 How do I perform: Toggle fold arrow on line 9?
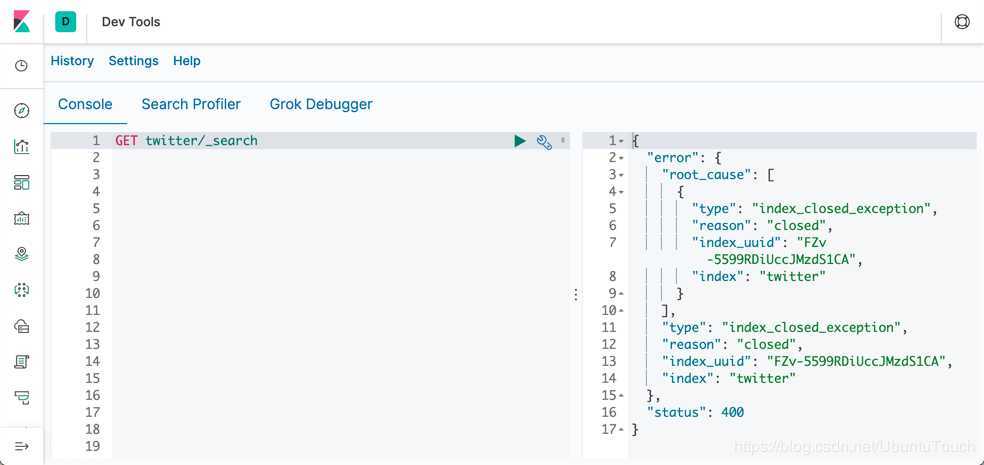tap(621, 294)
